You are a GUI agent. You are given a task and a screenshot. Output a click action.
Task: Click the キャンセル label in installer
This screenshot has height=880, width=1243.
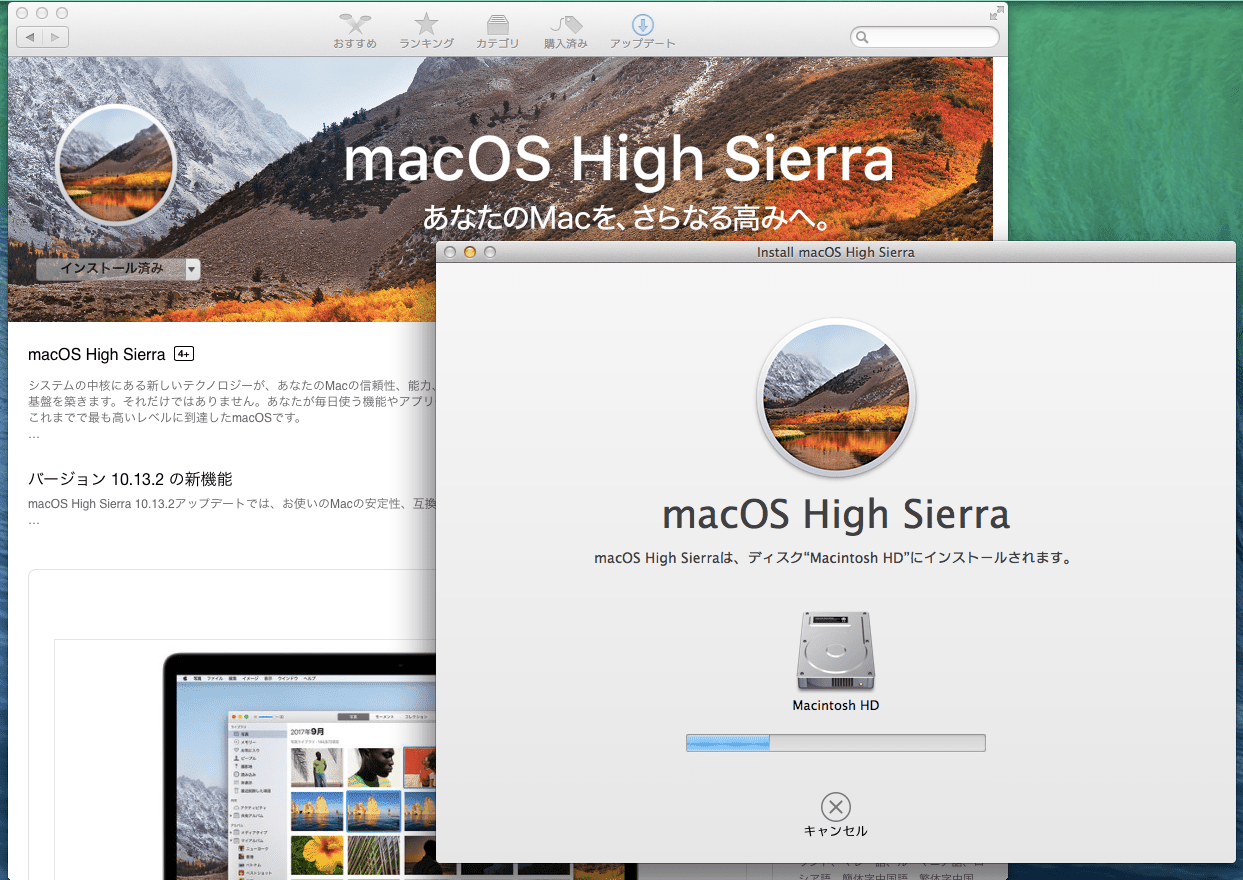click(835, 831)
